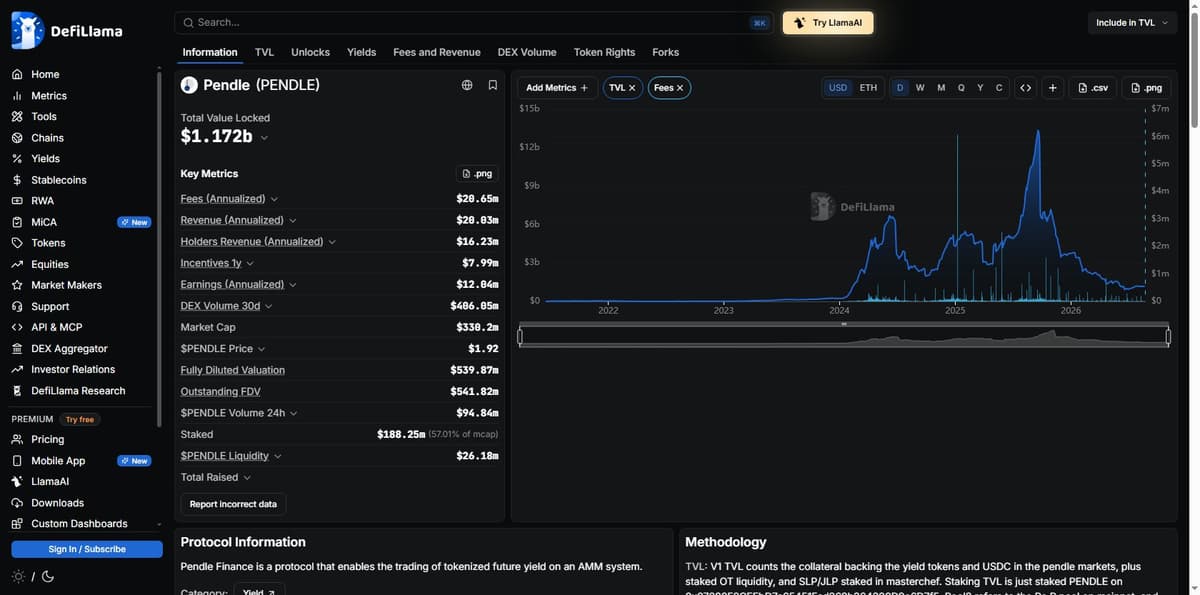The height and width of the screenshot is (595, 1200).
Task: Open Stablecoins sidebar item
Action: coord(58,180)
